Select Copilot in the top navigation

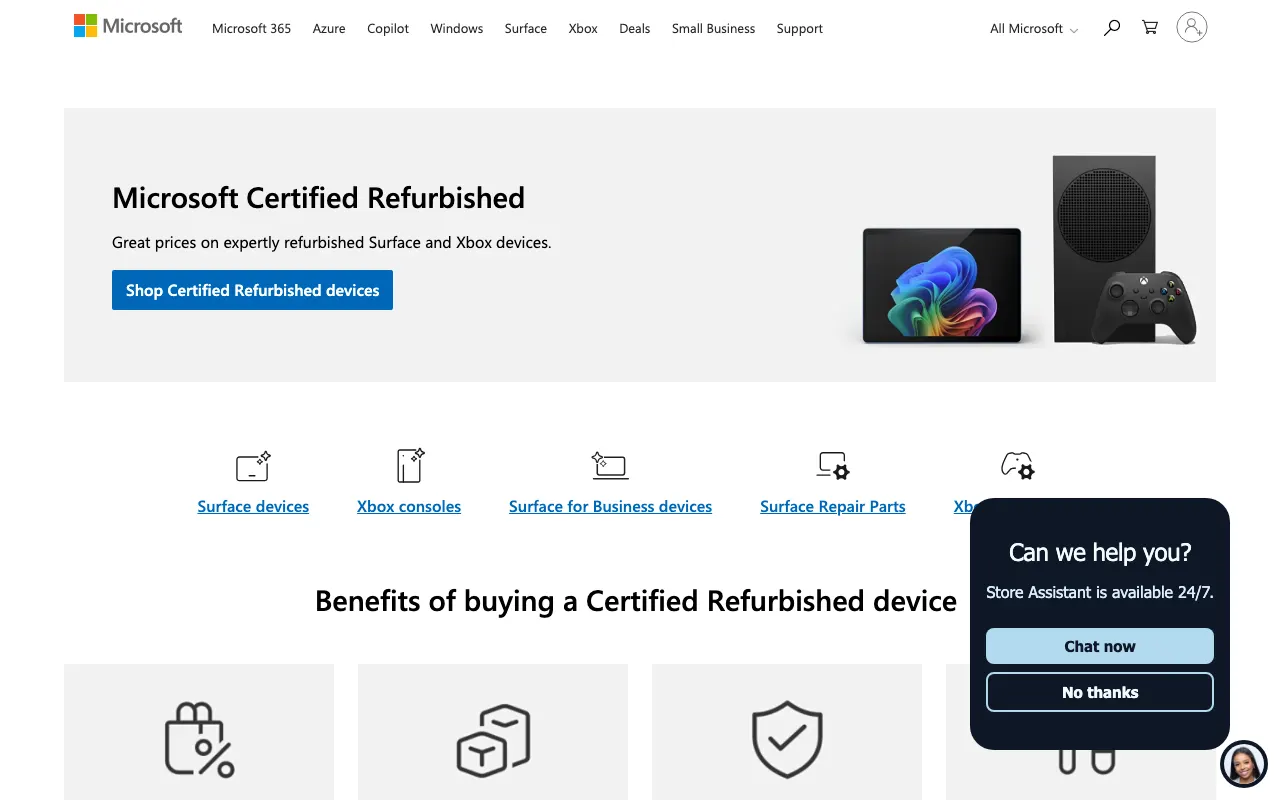pyautogui.click(x=388, y=29)
